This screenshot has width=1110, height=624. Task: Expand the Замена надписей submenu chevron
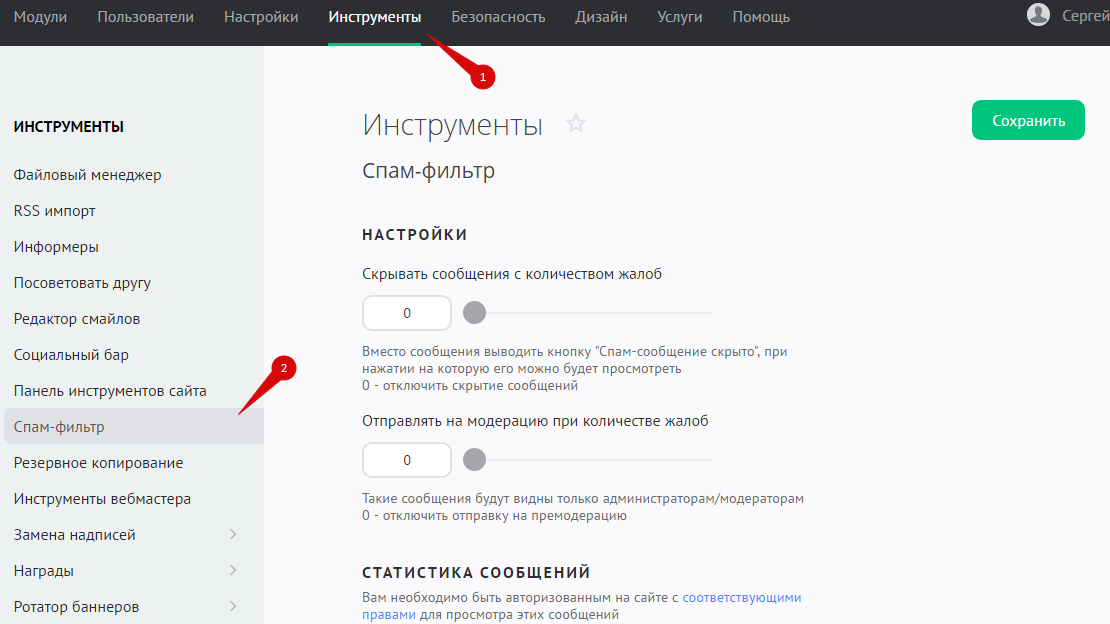click(x=233, y=535)
